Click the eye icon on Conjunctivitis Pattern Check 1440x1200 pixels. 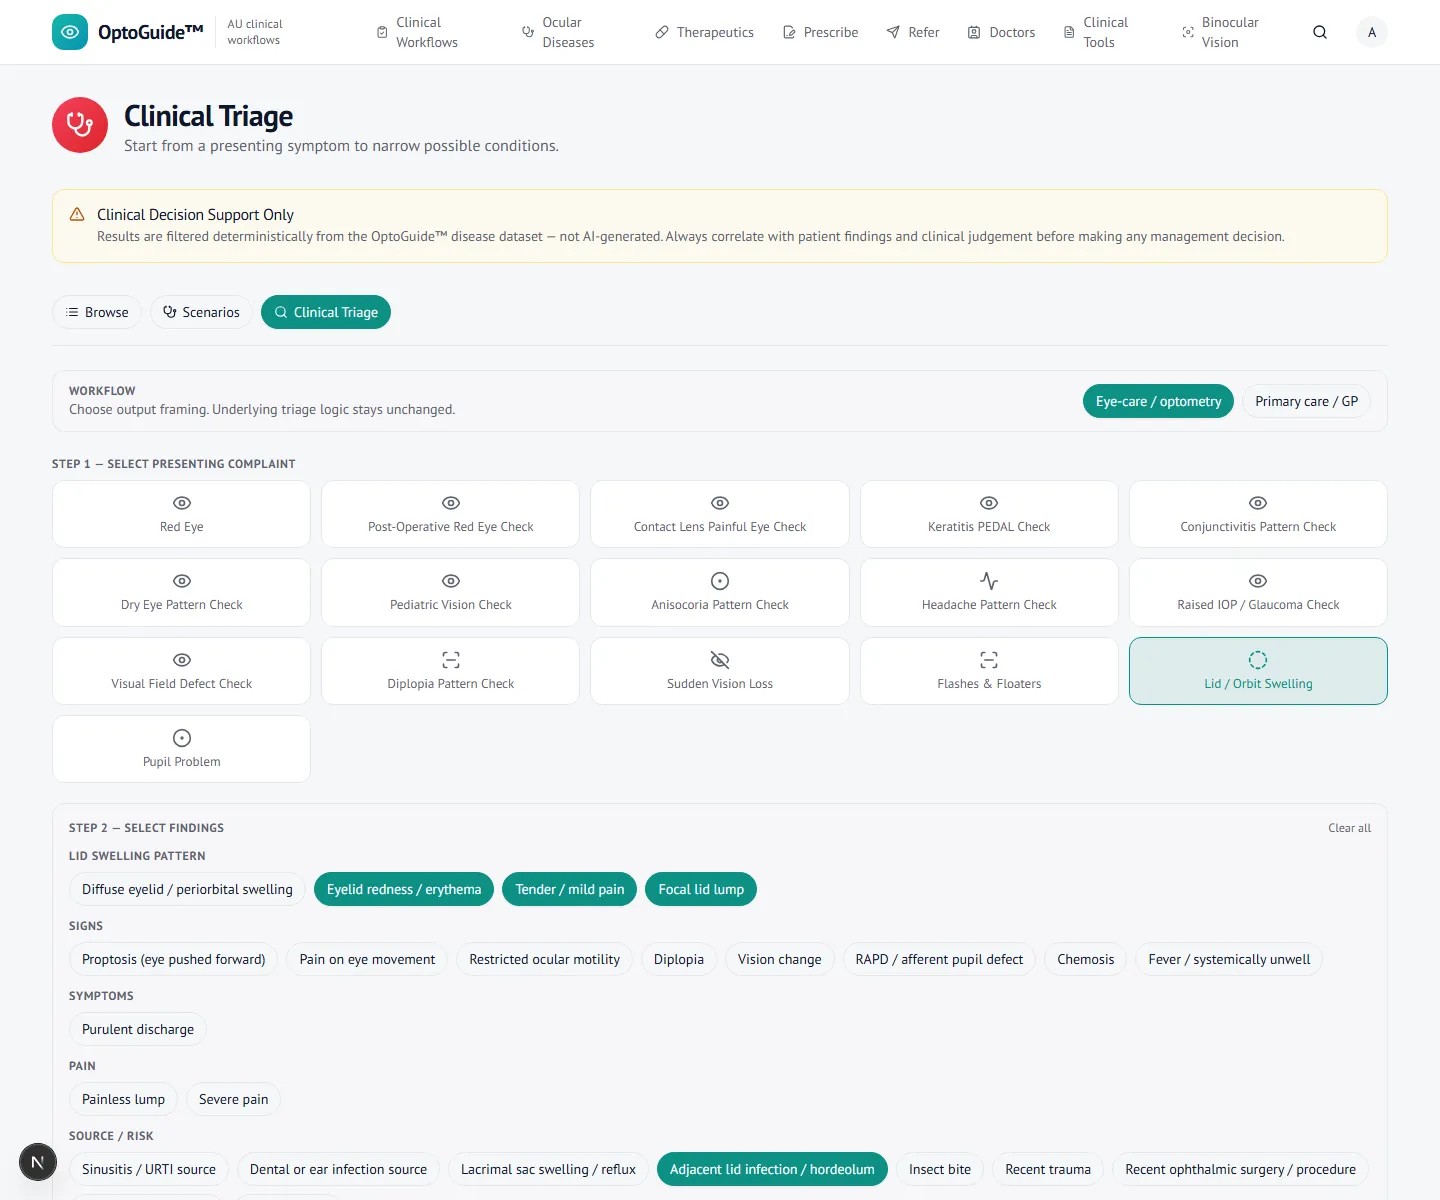1258,503
